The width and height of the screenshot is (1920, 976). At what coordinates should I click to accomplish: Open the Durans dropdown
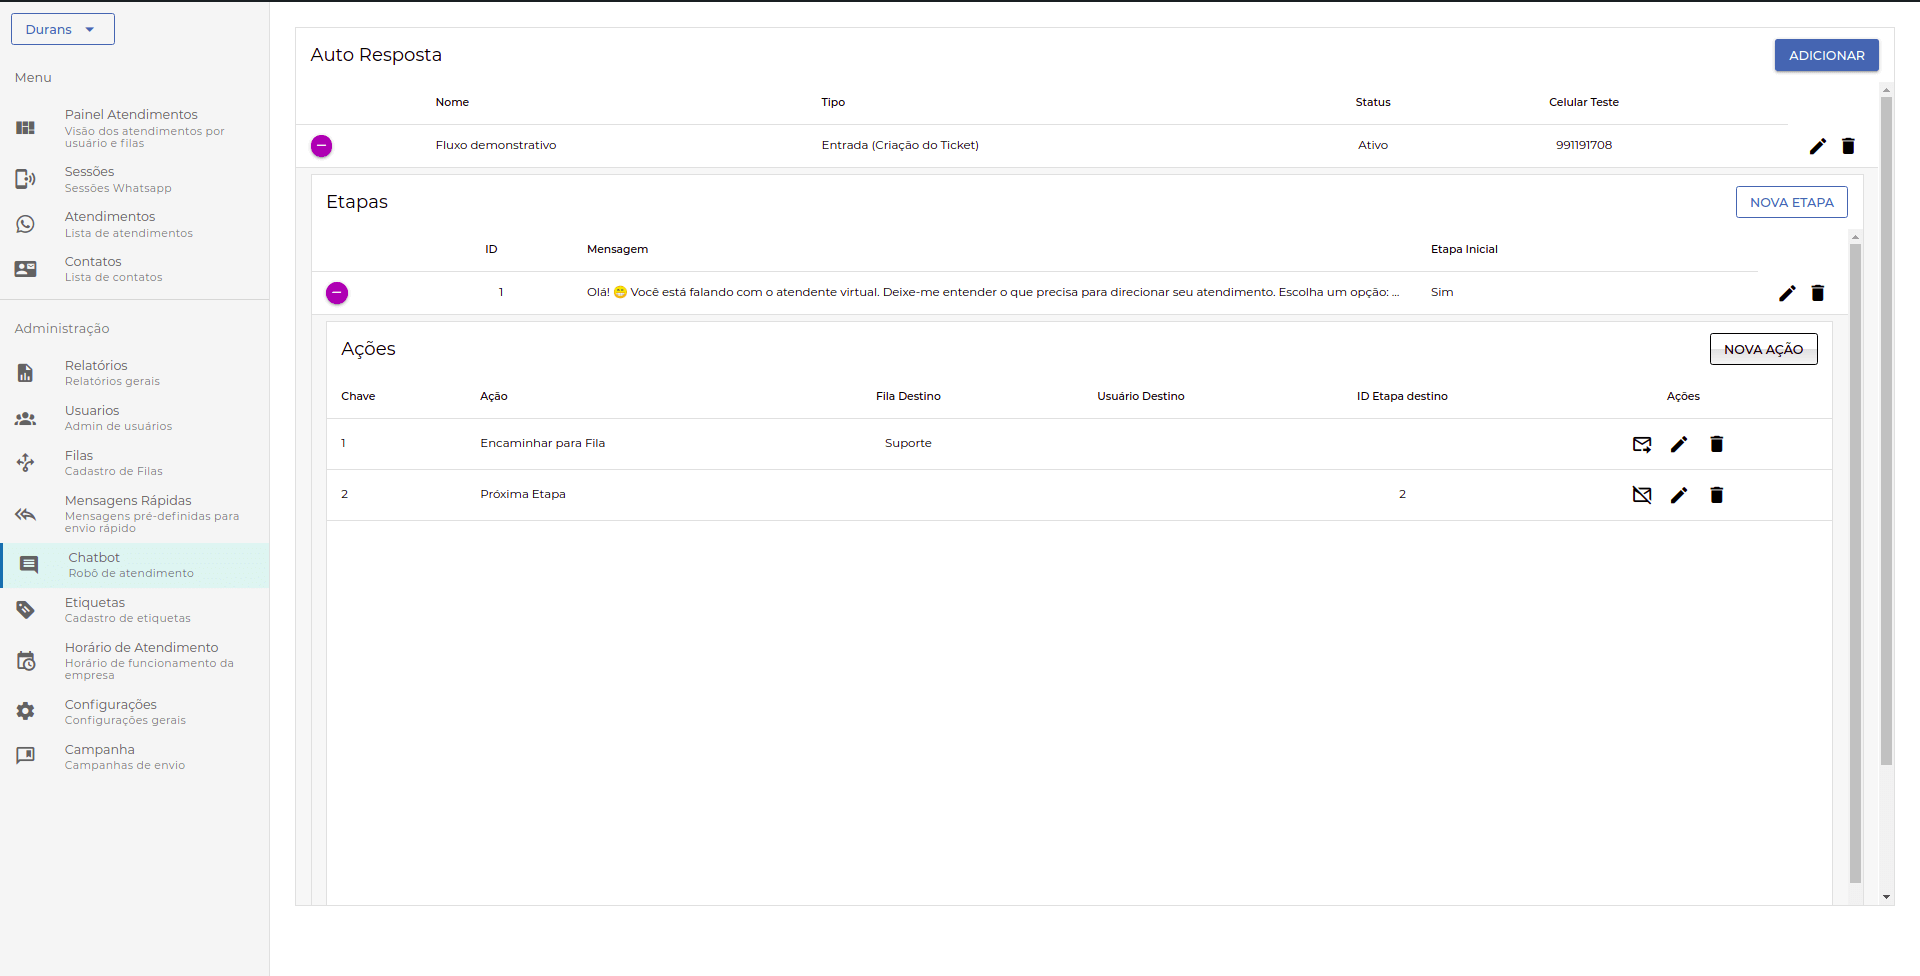[62, 29]
